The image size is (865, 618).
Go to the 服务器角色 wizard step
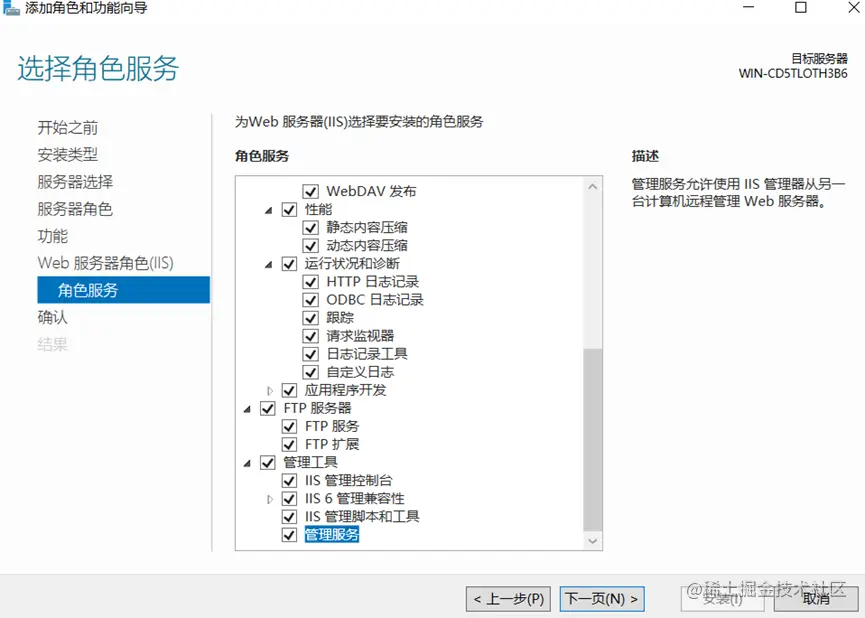(x=75, y=209)
